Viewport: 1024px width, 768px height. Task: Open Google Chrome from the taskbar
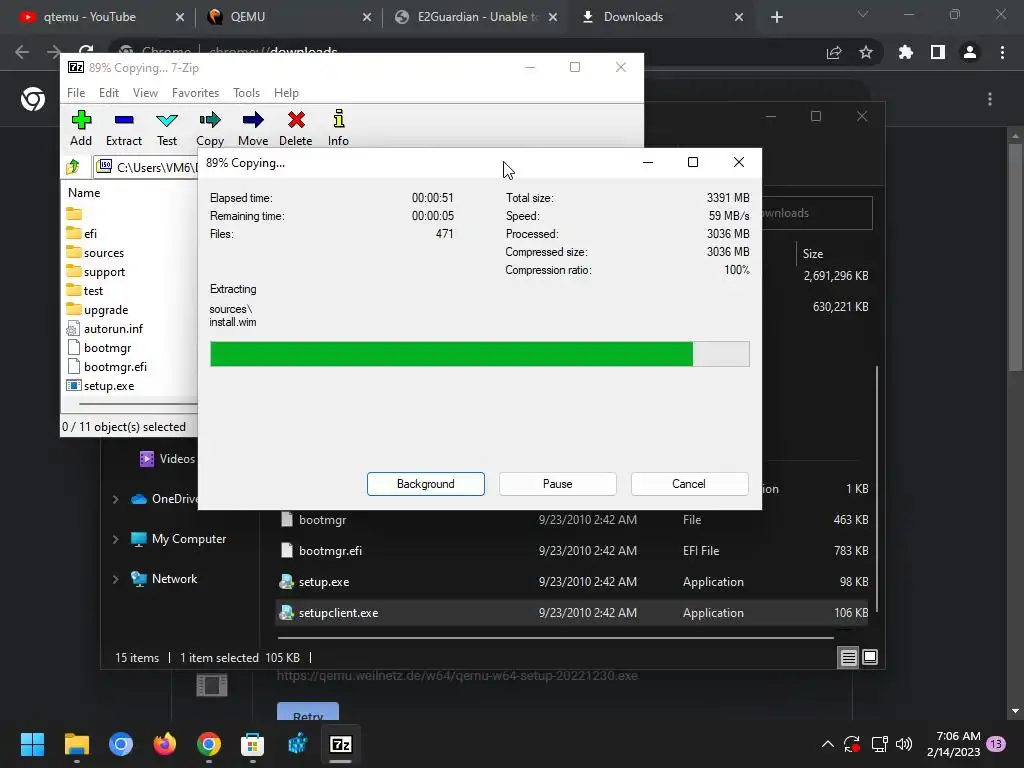(x=208, y=744)
